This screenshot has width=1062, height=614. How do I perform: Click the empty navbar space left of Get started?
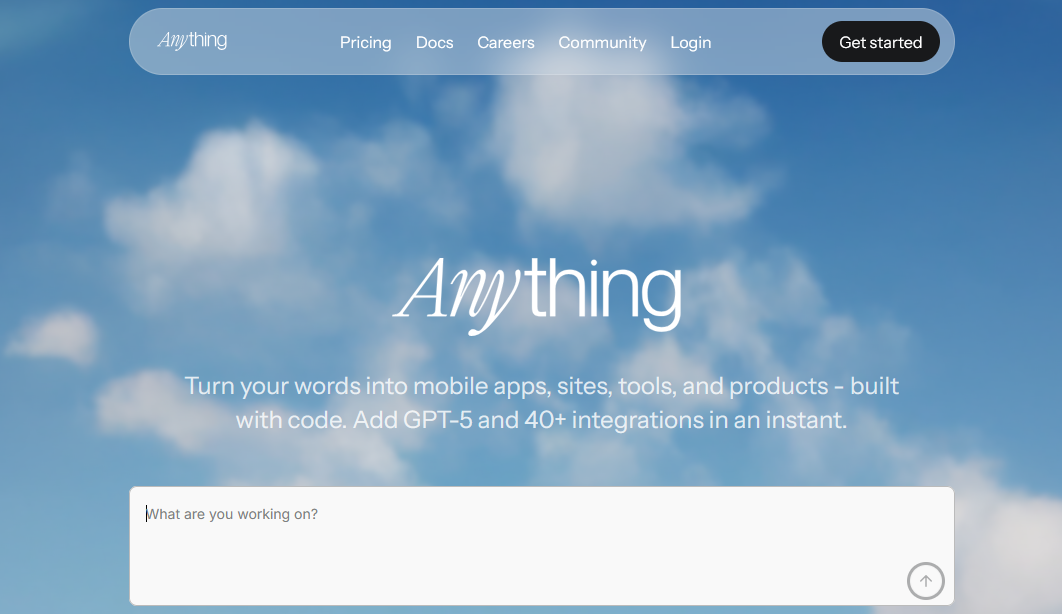pos(765,42)
